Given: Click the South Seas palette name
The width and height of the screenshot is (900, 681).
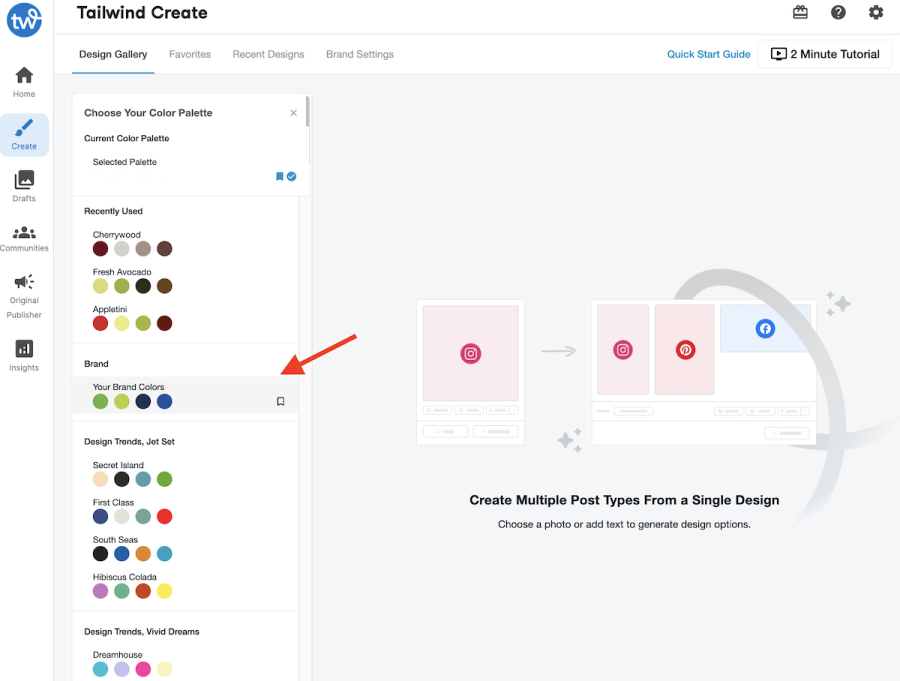Looking at the screenshot, I should coord(115,539).
